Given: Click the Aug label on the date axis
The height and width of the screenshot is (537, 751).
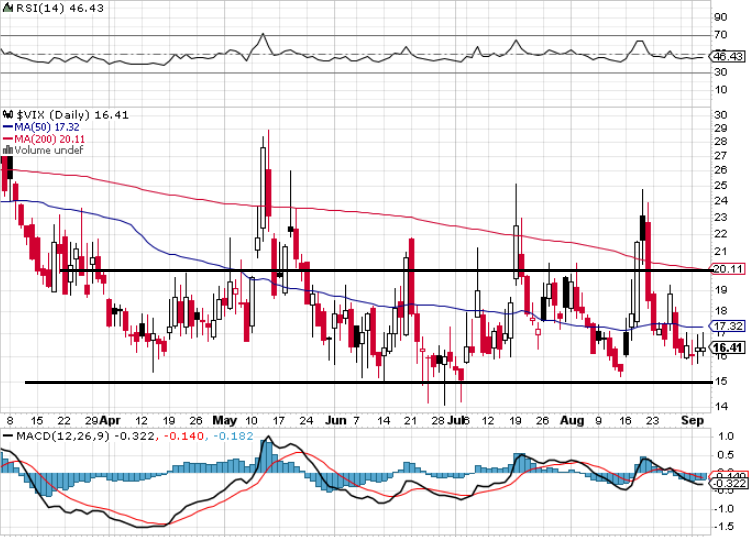Looking at the screenshot, I should (570, 422).
